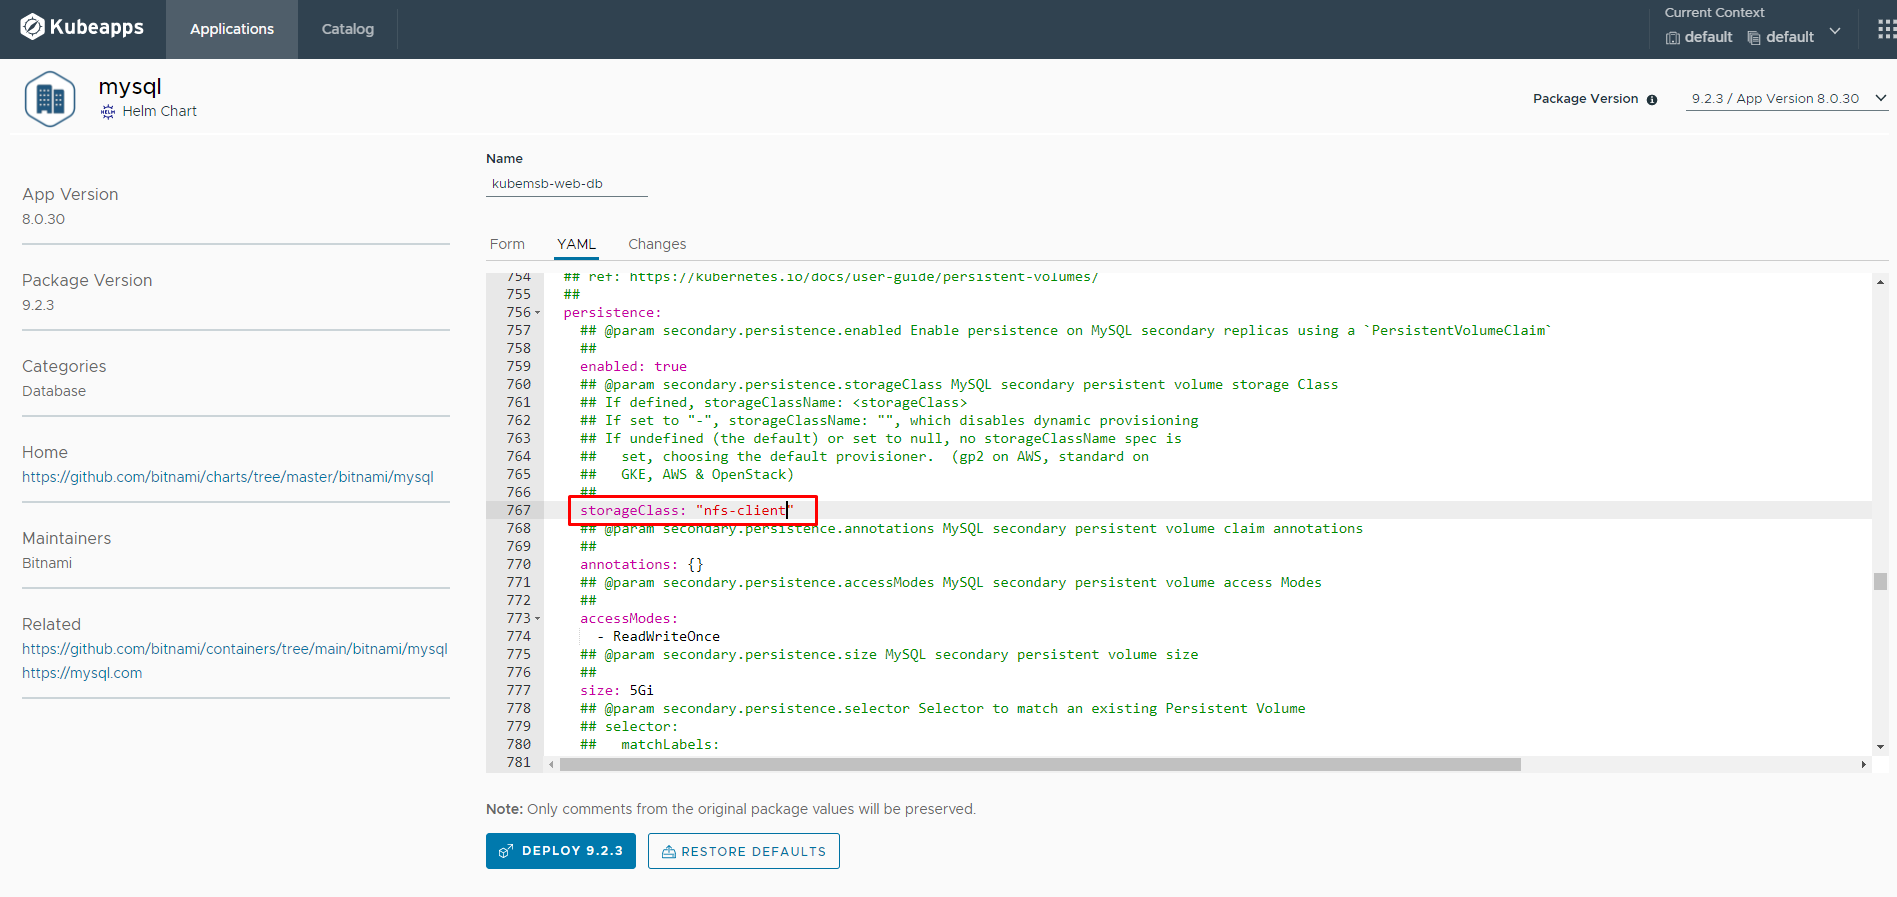Click the Helm Chart icon
This screenshot has height=897, width=1897.
point(108,112)
